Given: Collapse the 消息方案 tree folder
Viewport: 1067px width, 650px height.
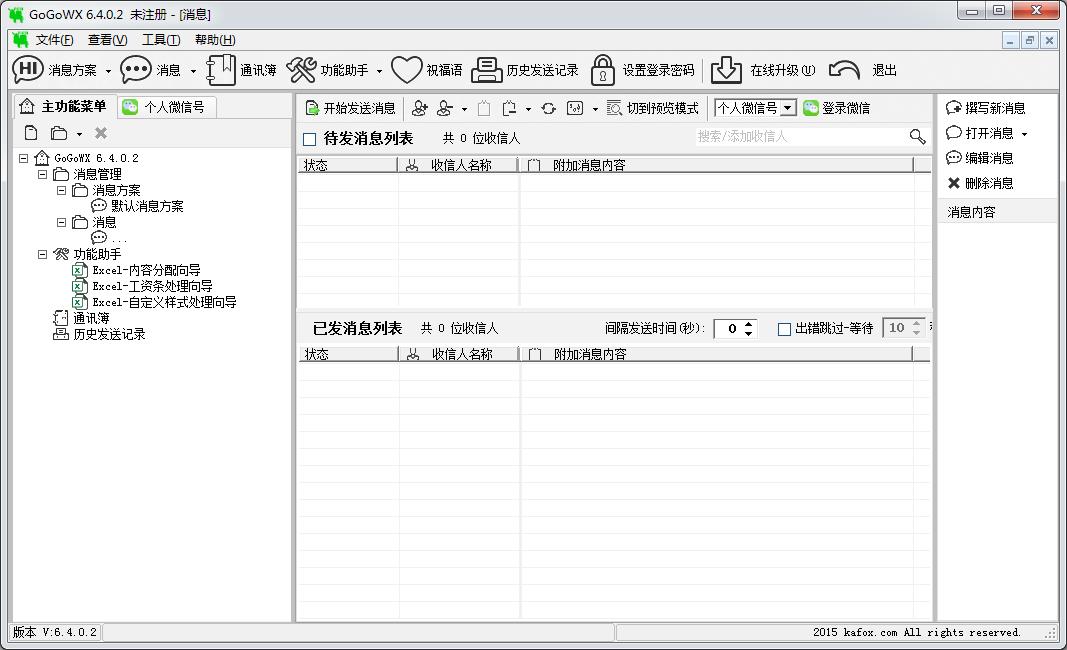Looking at the screenshot, I should 61,190.
